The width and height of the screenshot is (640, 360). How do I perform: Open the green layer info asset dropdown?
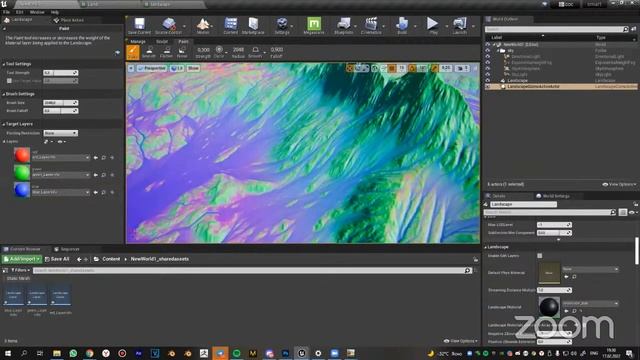click(61, 175)
